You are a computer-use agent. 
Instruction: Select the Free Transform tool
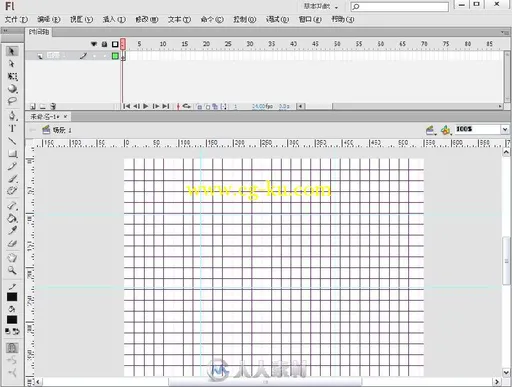tap(12, 76)
